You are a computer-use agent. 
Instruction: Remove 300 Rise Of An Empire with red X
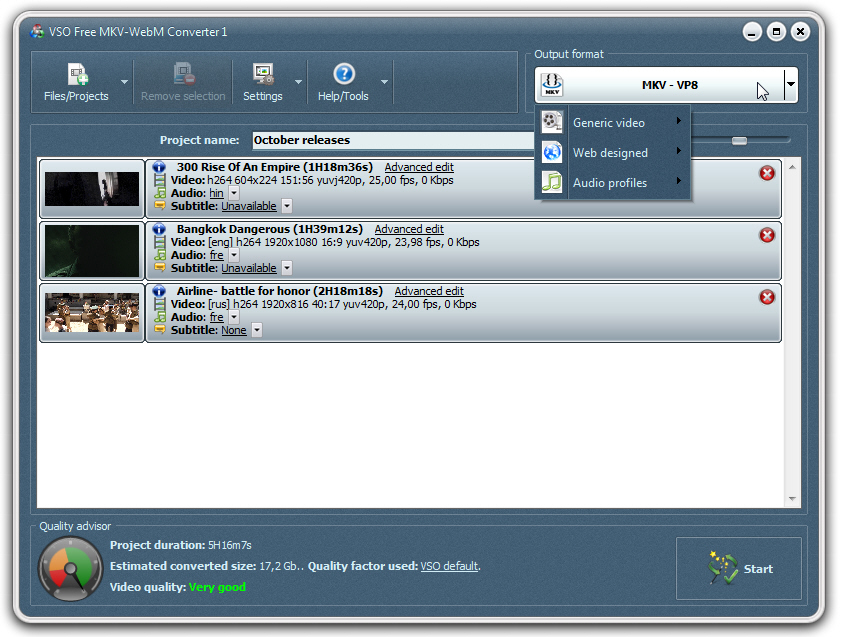point(767,173)
